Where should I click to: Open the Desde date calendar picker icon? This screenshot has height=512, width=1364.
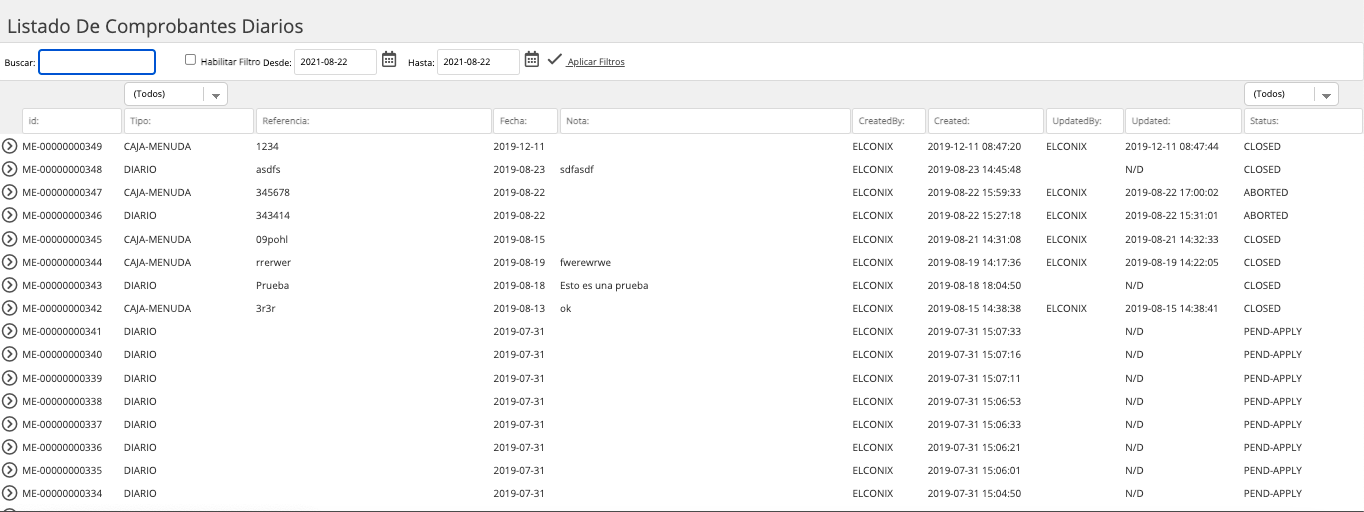(x=389, y=59)
